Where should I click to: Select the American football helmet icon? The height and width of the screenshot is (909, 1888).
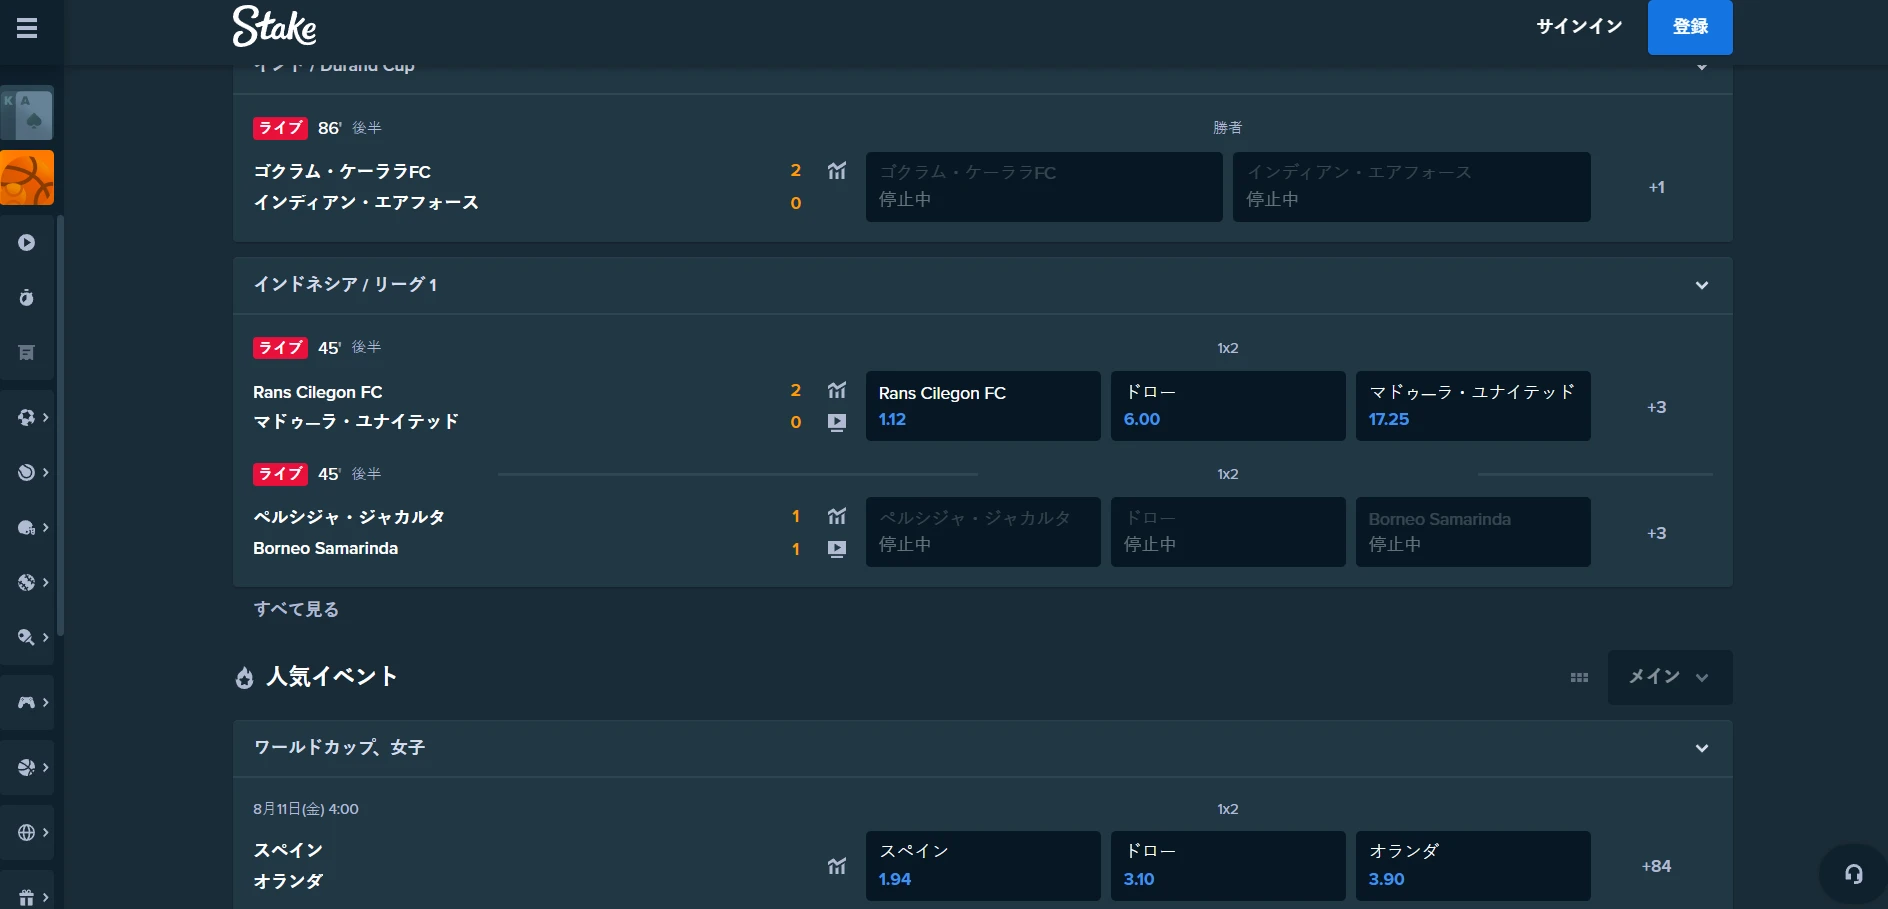click(27, 527)
